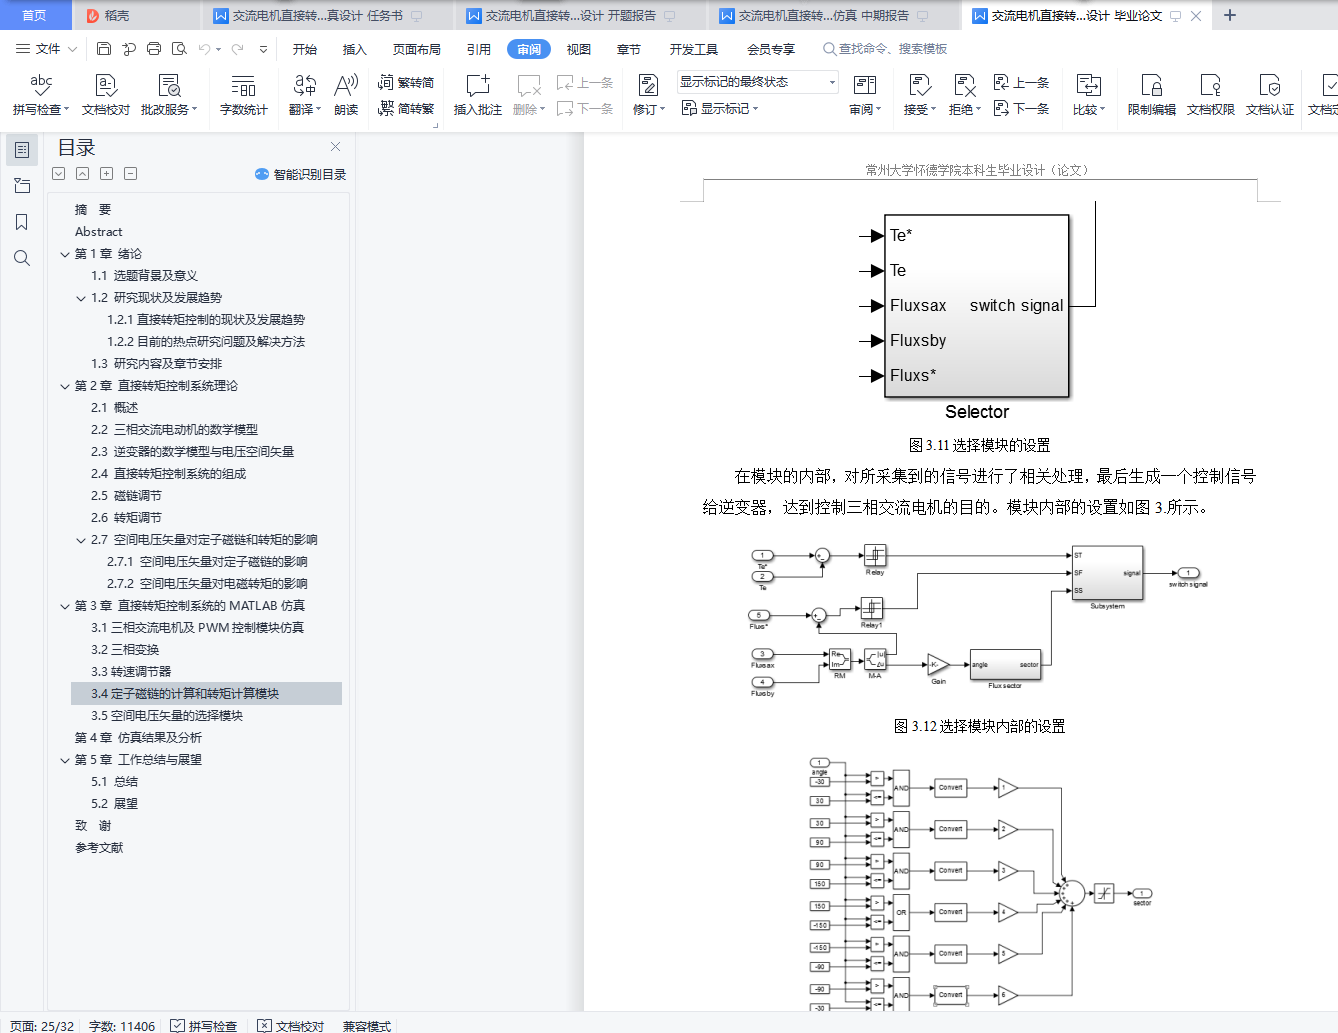Switch to the 插入 ribbon tab
The image size is (1338, 1033).
tap(355, 49)
